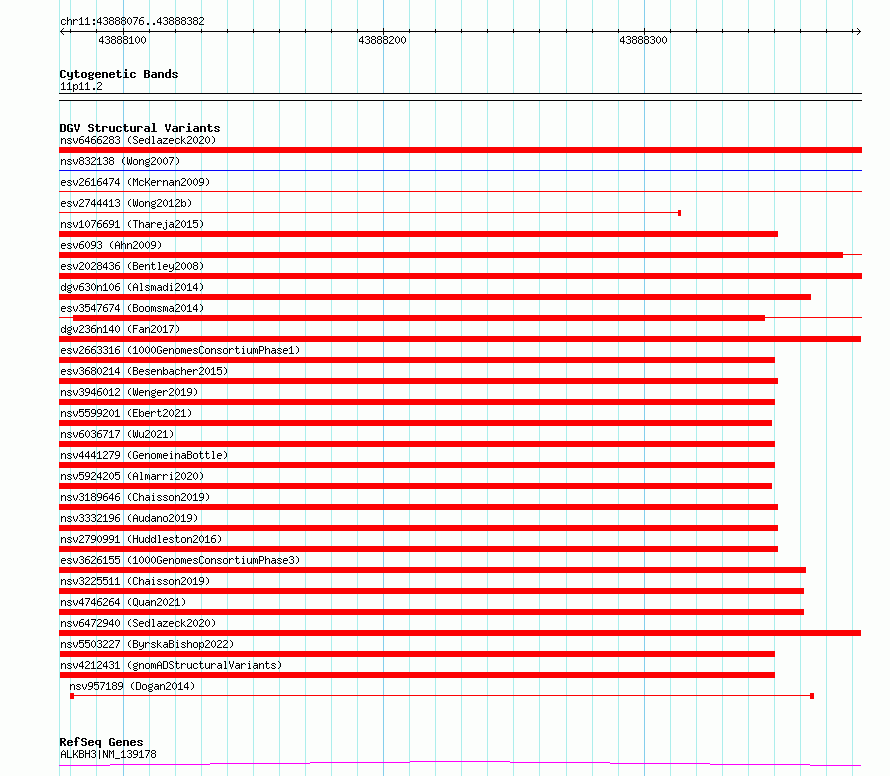The width and height of the screenshot is (890, 776).
Task: Open nsv5599201 (Ebert2021) entry
Action: coord(126,413)
